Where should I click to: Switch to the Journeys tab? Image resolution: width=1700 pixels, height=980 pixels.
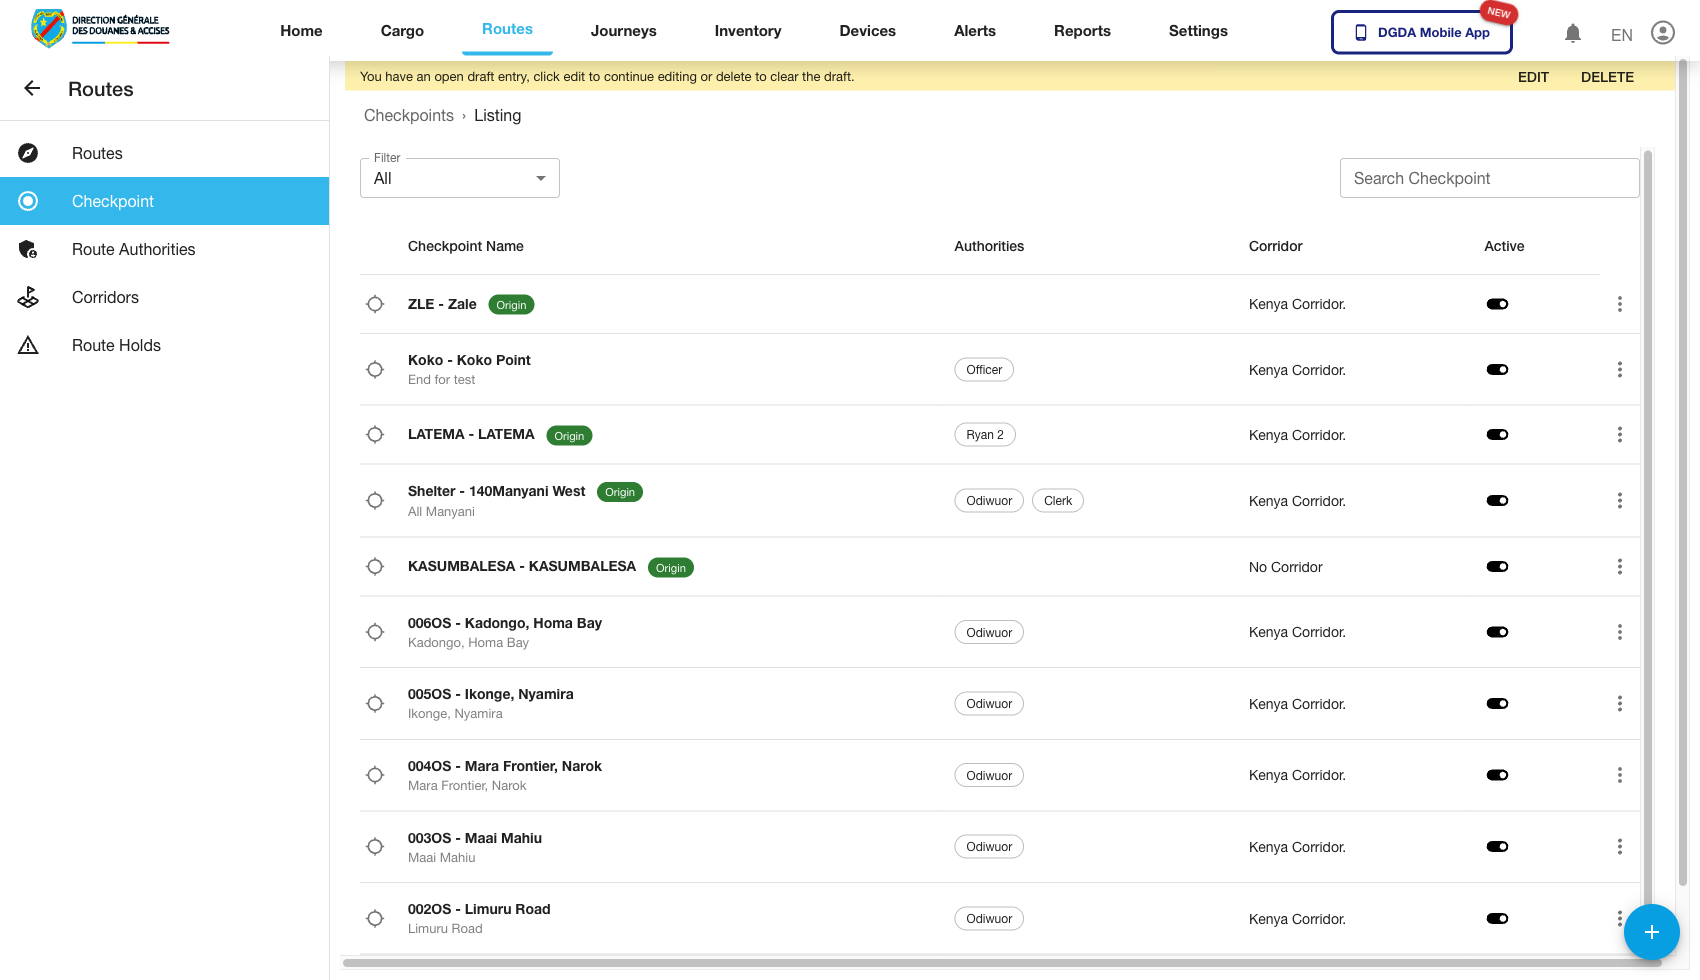(x=623, y=31)
